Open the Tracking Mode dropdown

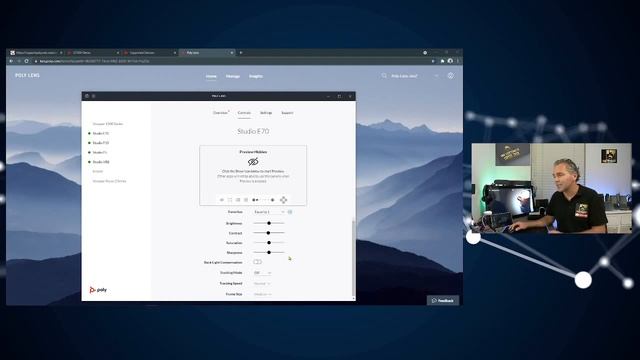(x=262, y=273)
